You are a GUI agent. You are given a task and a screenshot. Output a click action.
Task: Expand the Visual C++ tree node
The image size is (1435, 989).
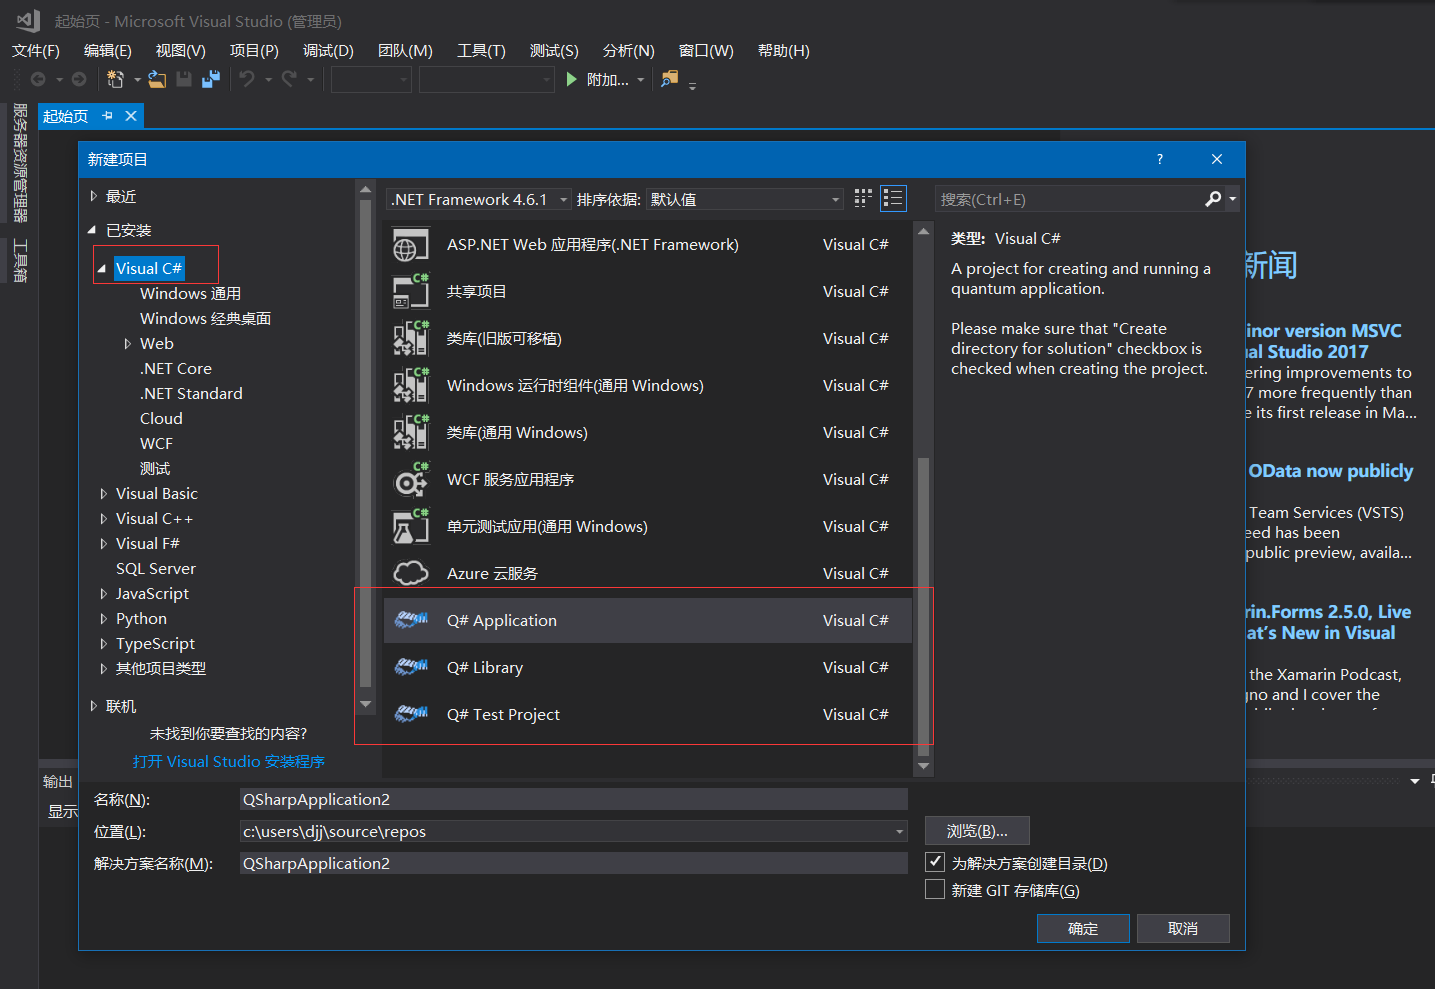[103, 518]
